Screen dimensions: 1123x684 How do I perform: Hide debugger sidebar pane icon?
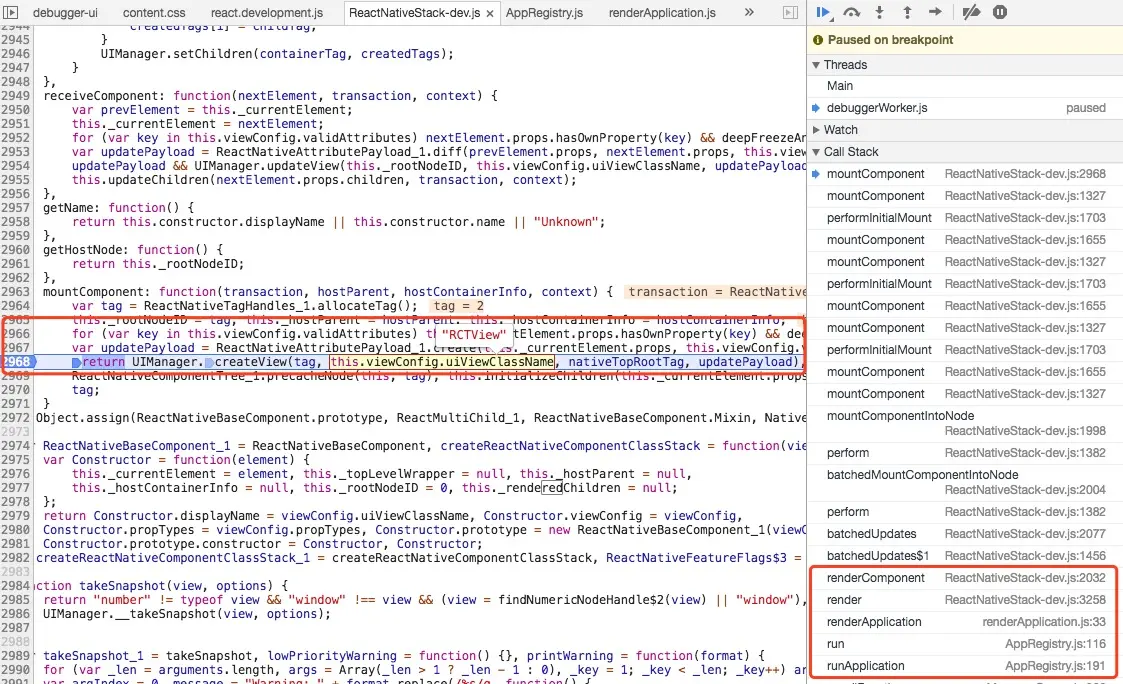click(x=790, y=12)
